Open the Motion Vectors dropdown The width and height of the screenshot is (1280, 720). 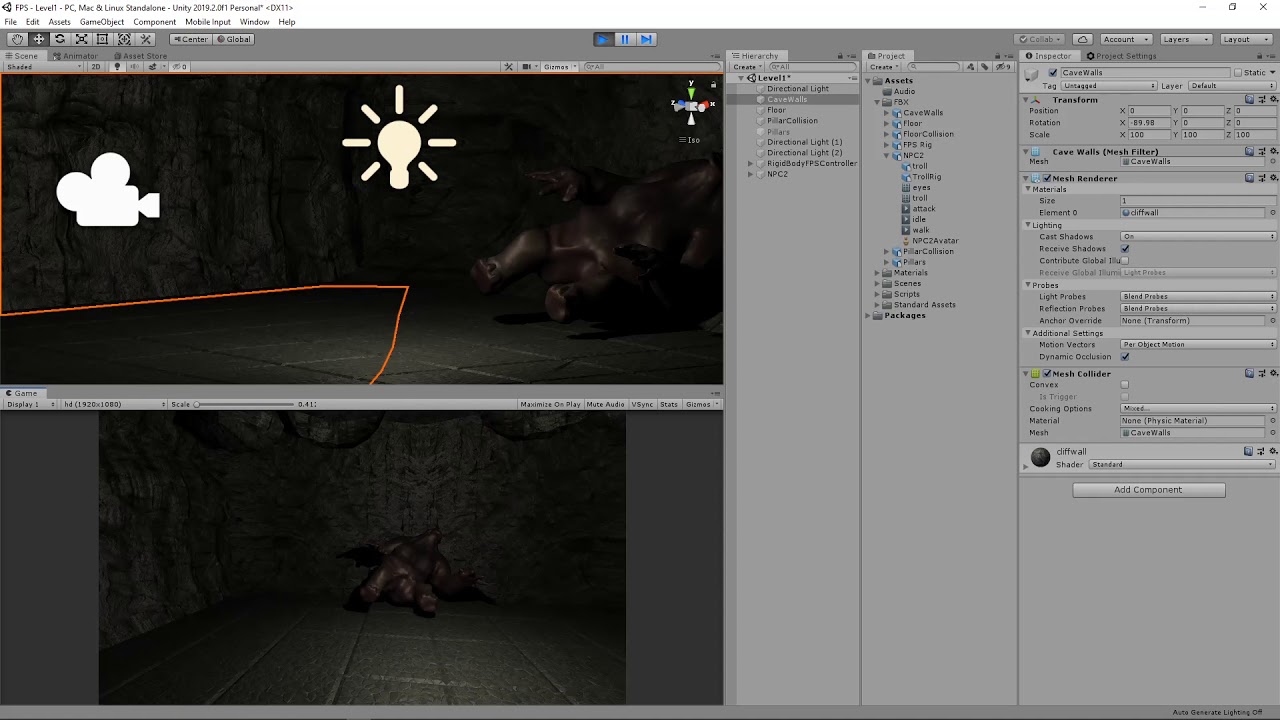[1199, 345]
